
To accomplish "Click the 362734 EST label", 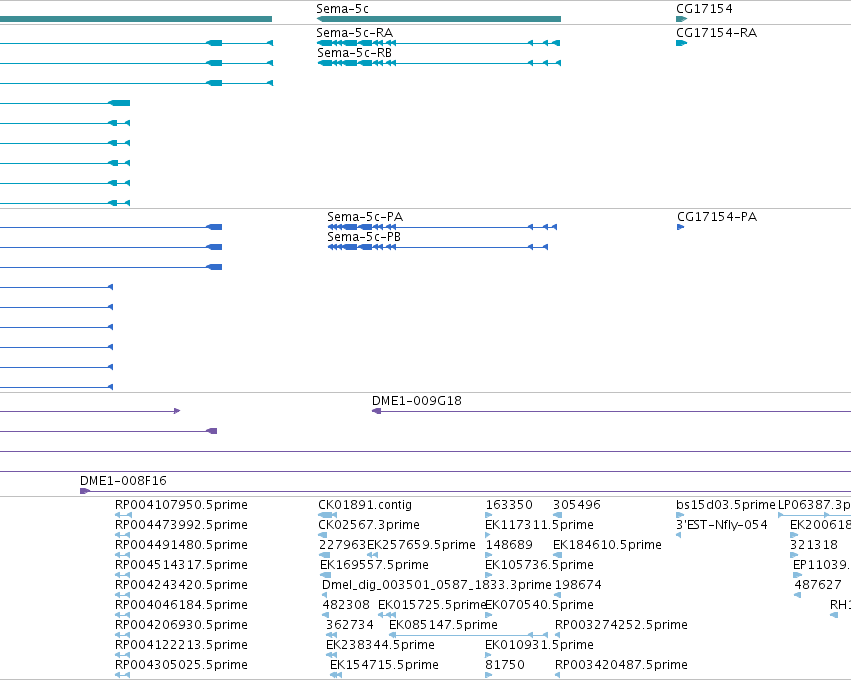I will [x=350, y=625].
